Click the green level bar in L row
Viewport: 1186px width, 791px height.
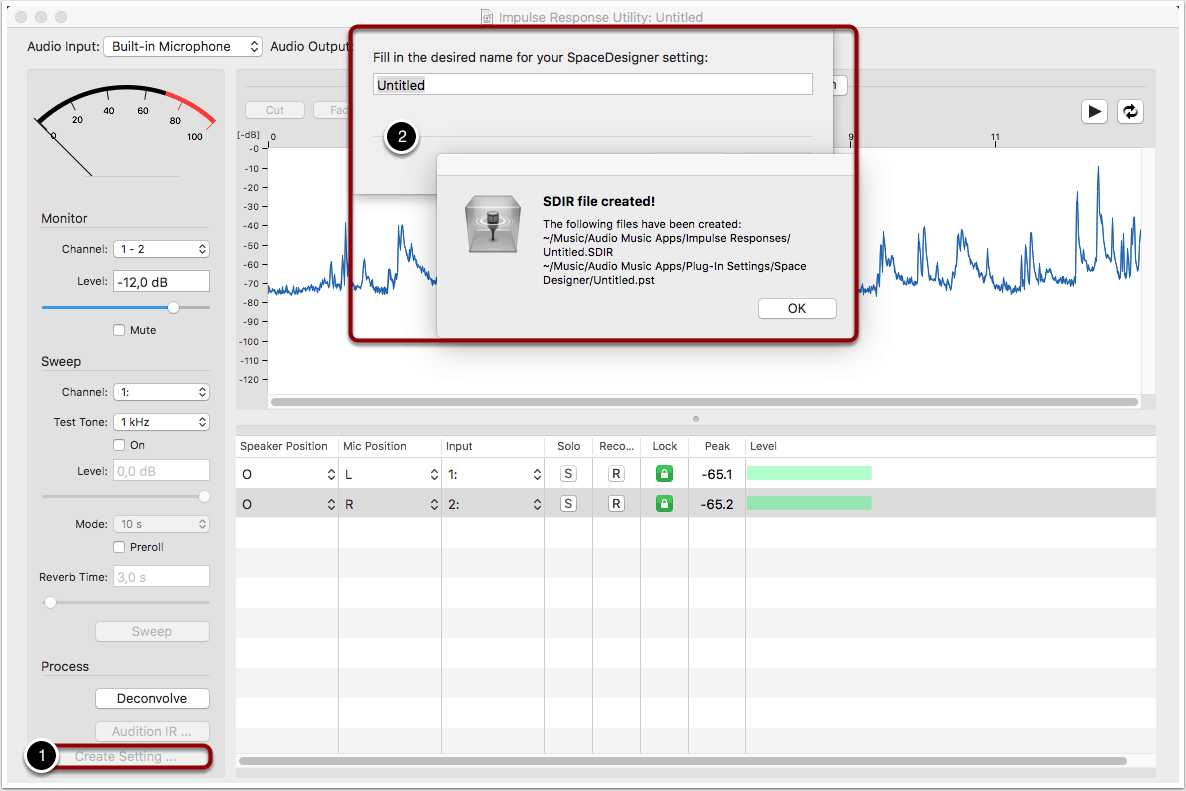(809, 473)
